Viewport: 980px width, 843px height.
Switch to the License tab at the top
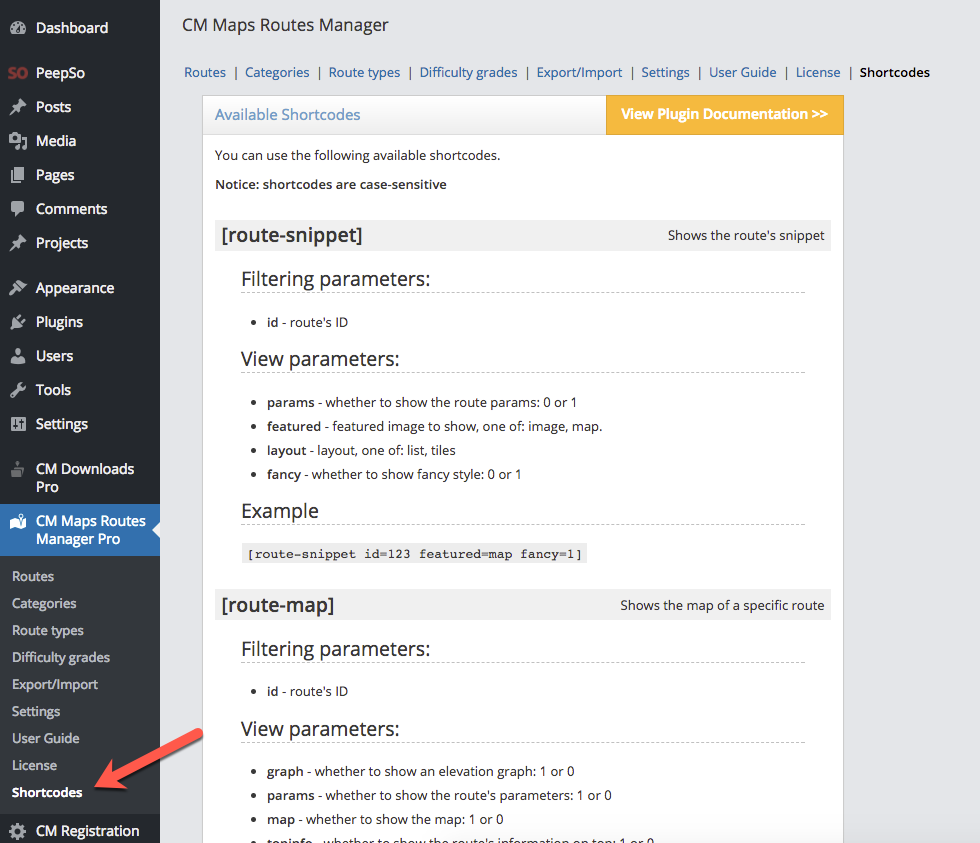pyautogui.click(x=818, y=72)
